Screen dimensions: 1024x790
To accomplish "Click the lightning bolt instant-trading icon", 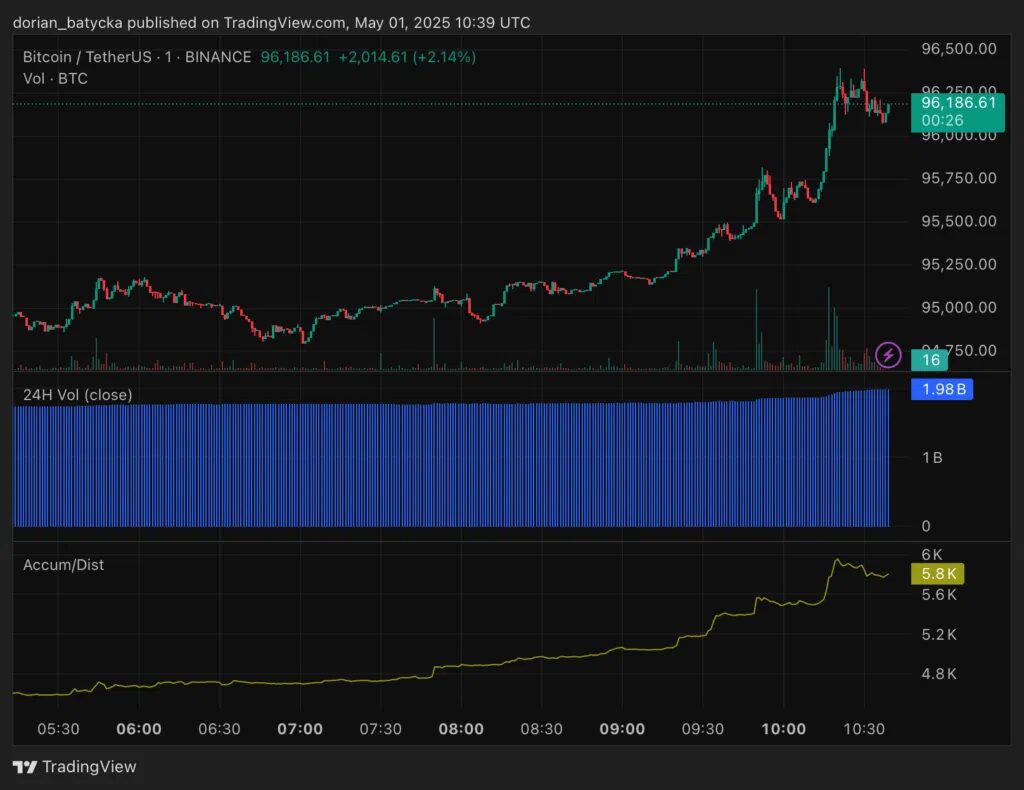I will coord(887,355).
